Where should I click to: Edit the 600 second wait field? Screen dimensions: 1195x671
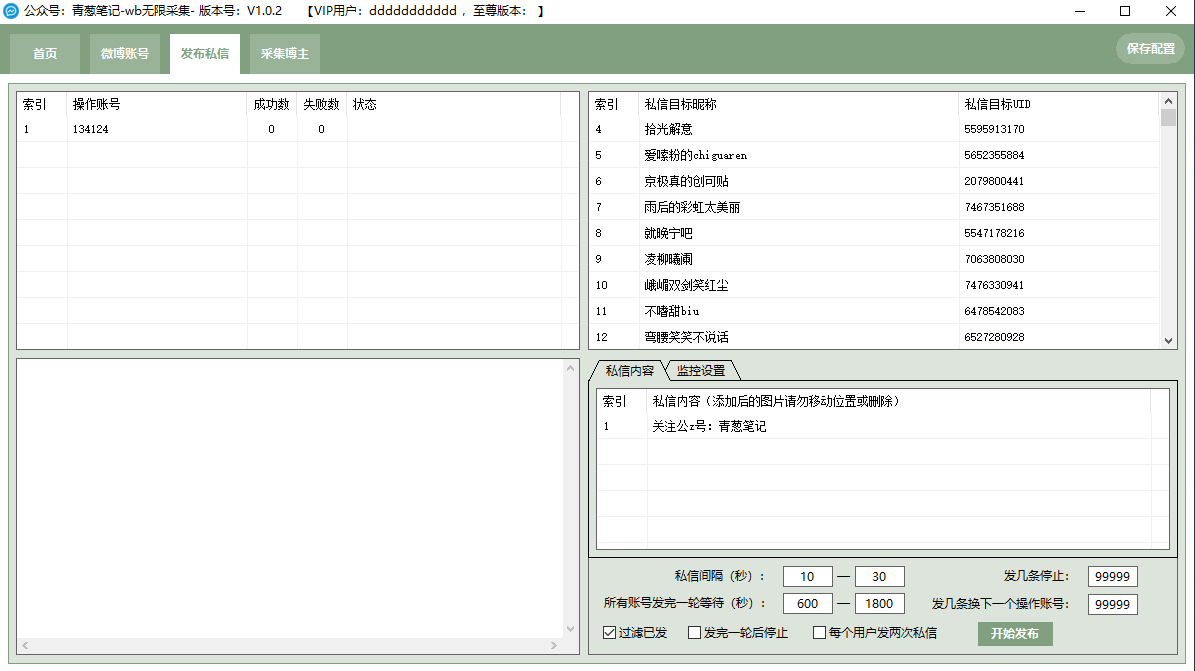coord(807,603)
